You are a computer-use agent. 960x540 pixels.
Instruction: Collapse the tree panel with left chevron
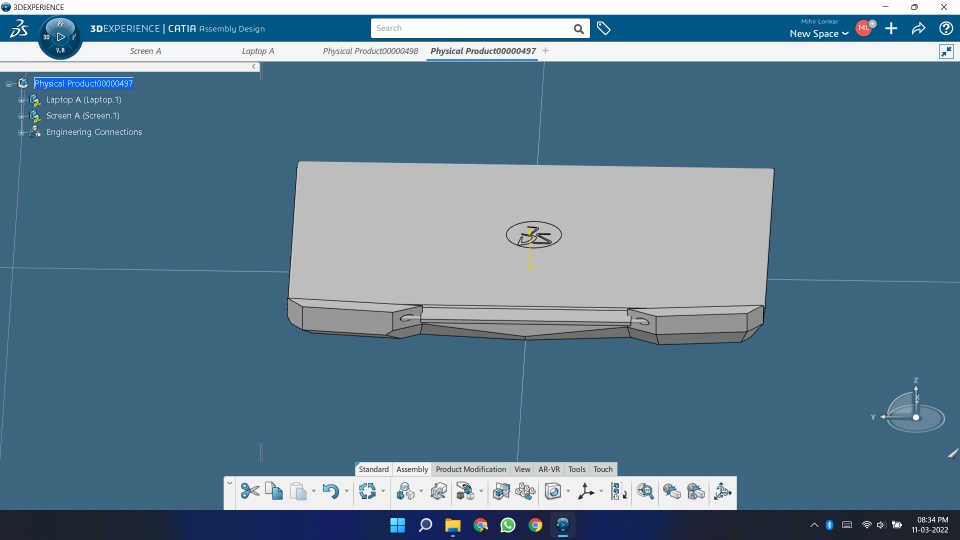[254, 67]
